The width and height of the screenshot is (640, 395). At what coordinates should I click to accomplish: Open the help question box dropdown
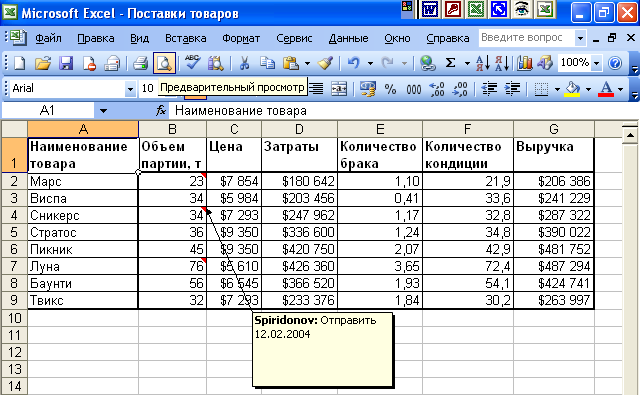[580, 39]
